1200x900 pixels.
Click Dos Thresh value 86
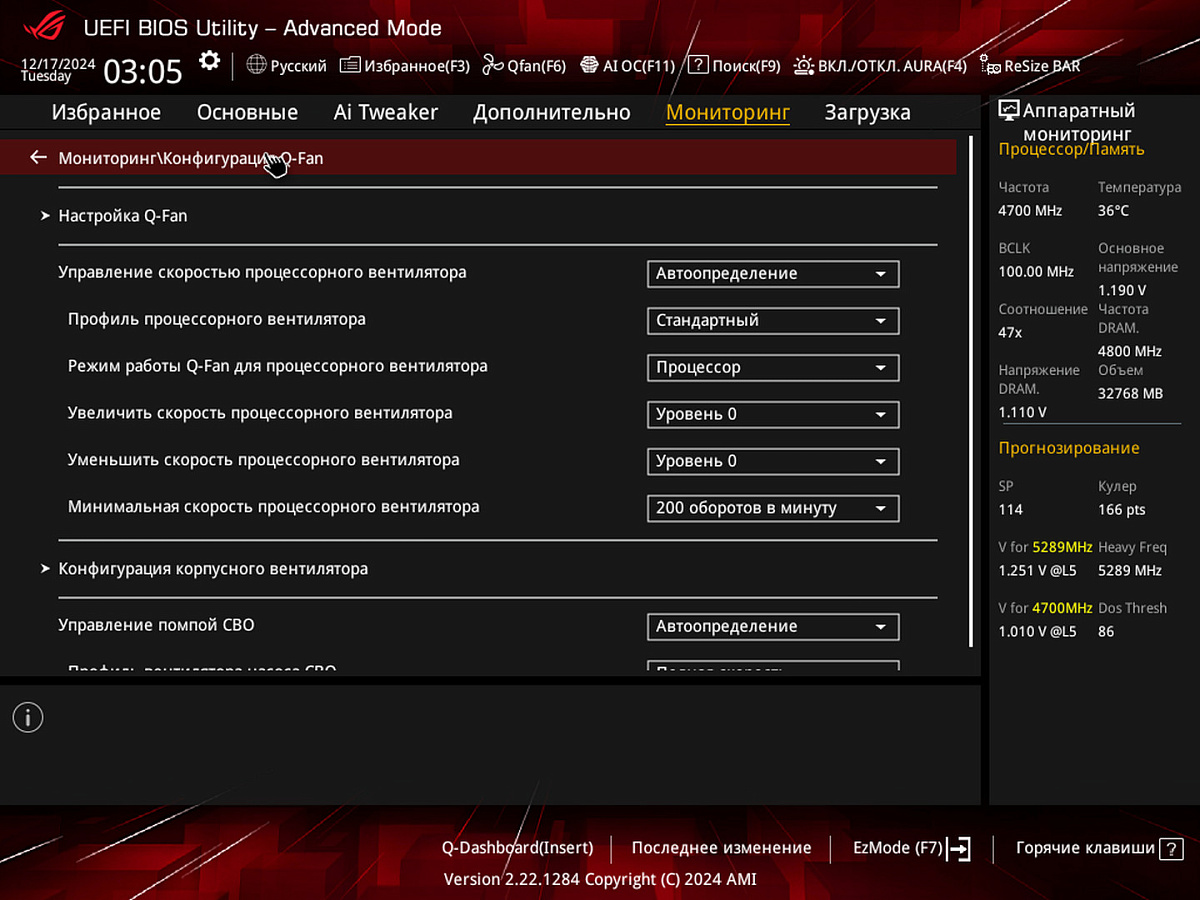point(1106,632)
